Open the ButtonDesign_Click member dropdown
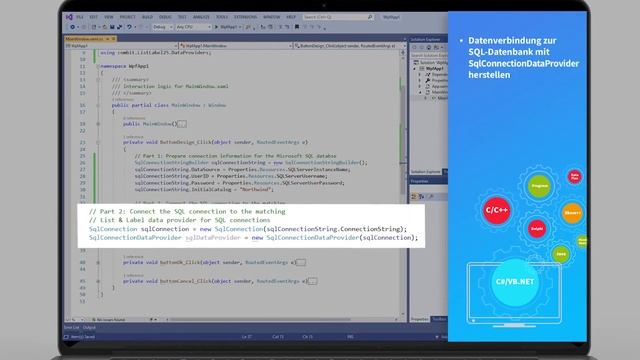Image resolution: width=640 pixels, height=360 pixels. click(350, 46)
